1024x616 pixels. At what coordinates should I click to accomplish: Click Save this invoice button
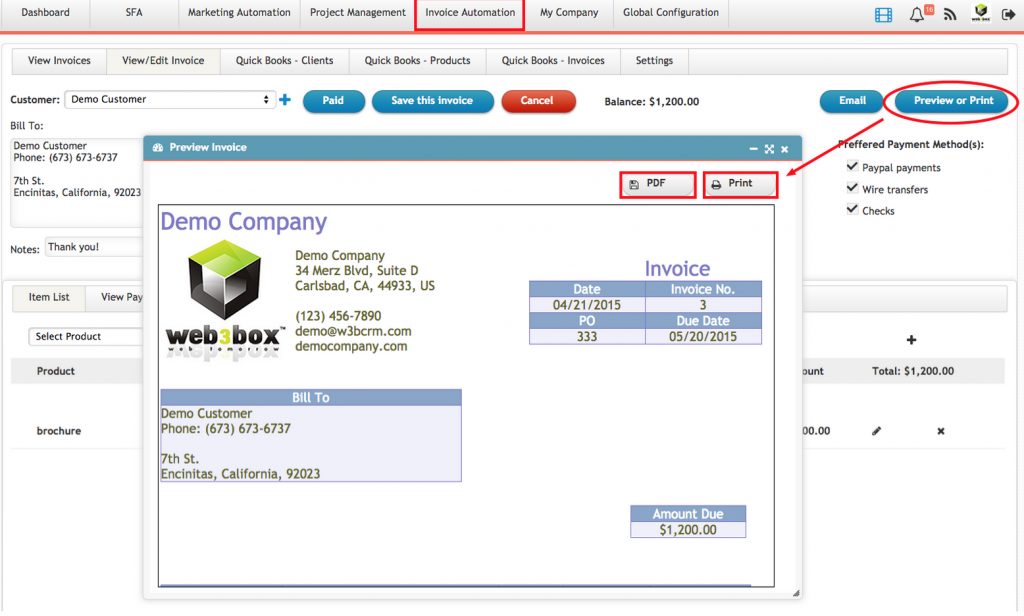coord(432,101)
